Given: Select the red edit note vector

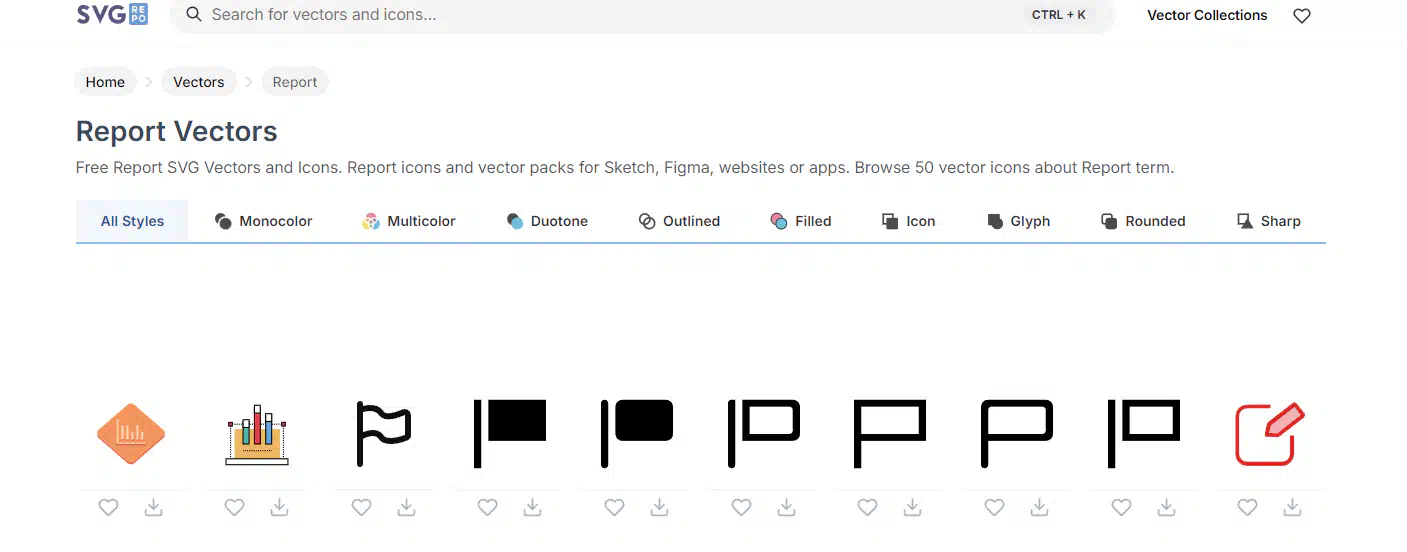Looking at the screenshot, I should click(x=1270, y=434).
